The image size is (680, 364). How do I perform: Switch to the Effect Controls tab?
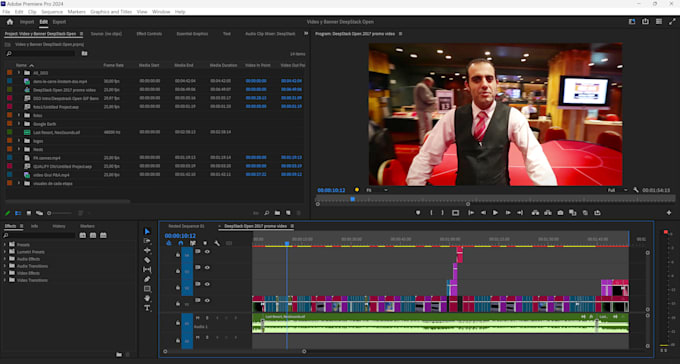(x=149, y=33)
